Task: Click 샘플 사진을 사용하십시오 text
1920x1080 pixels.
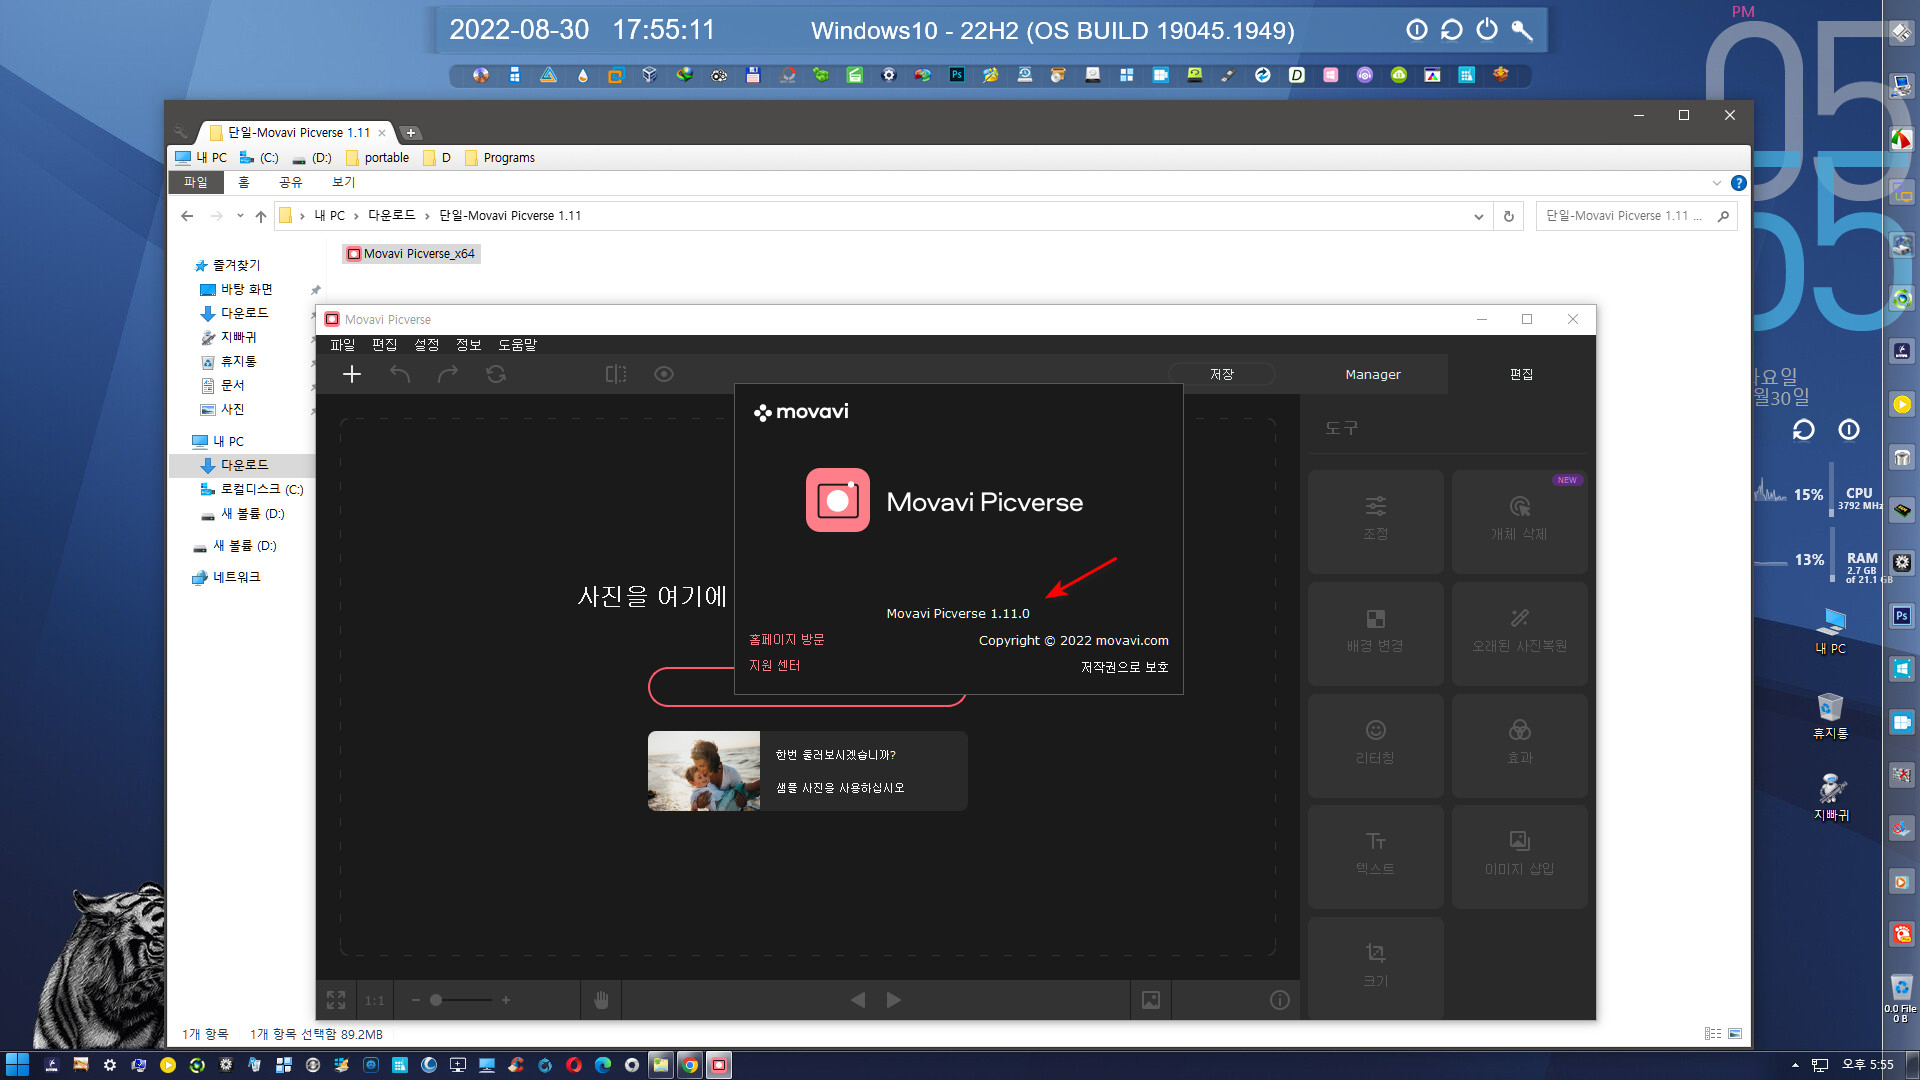Action: point(841,788)
